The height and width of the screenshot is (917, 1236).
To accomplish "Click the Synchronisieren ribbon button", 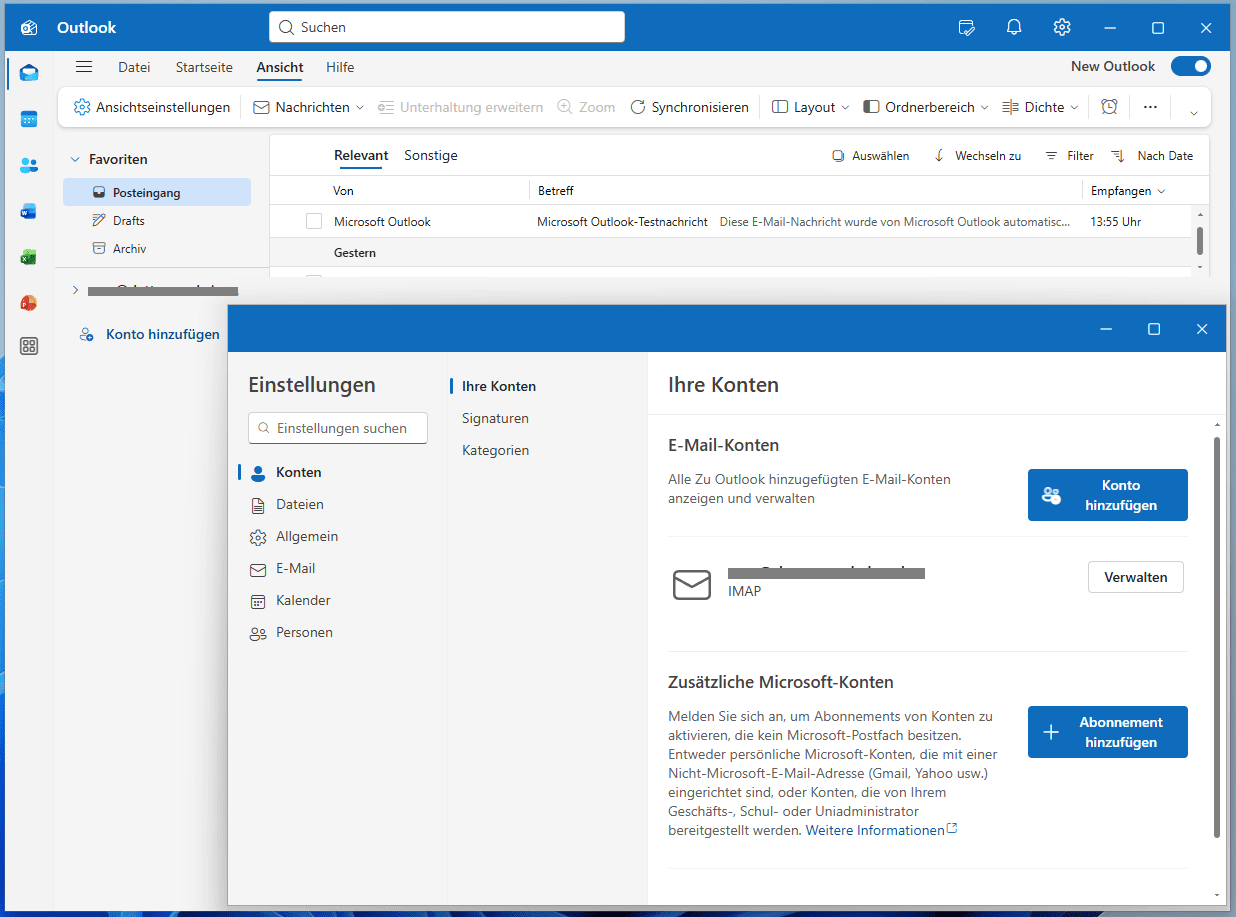I will [689, 107].
